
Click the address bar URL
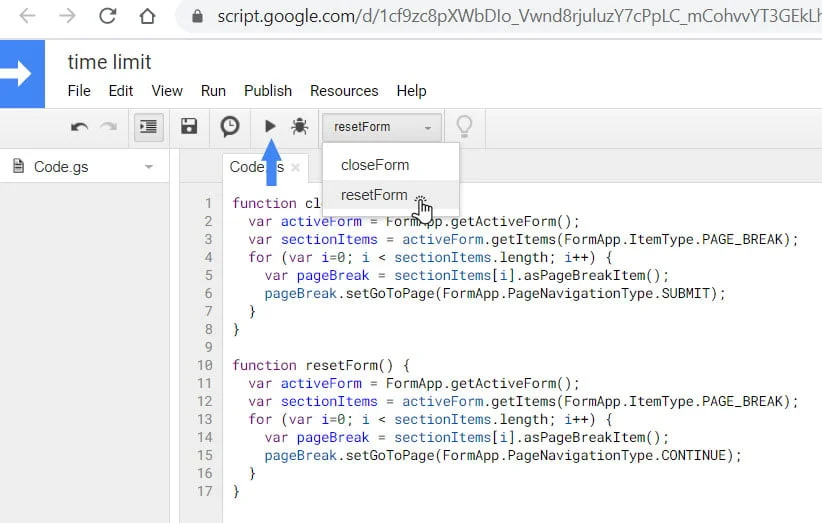click(x=519, y=17)
